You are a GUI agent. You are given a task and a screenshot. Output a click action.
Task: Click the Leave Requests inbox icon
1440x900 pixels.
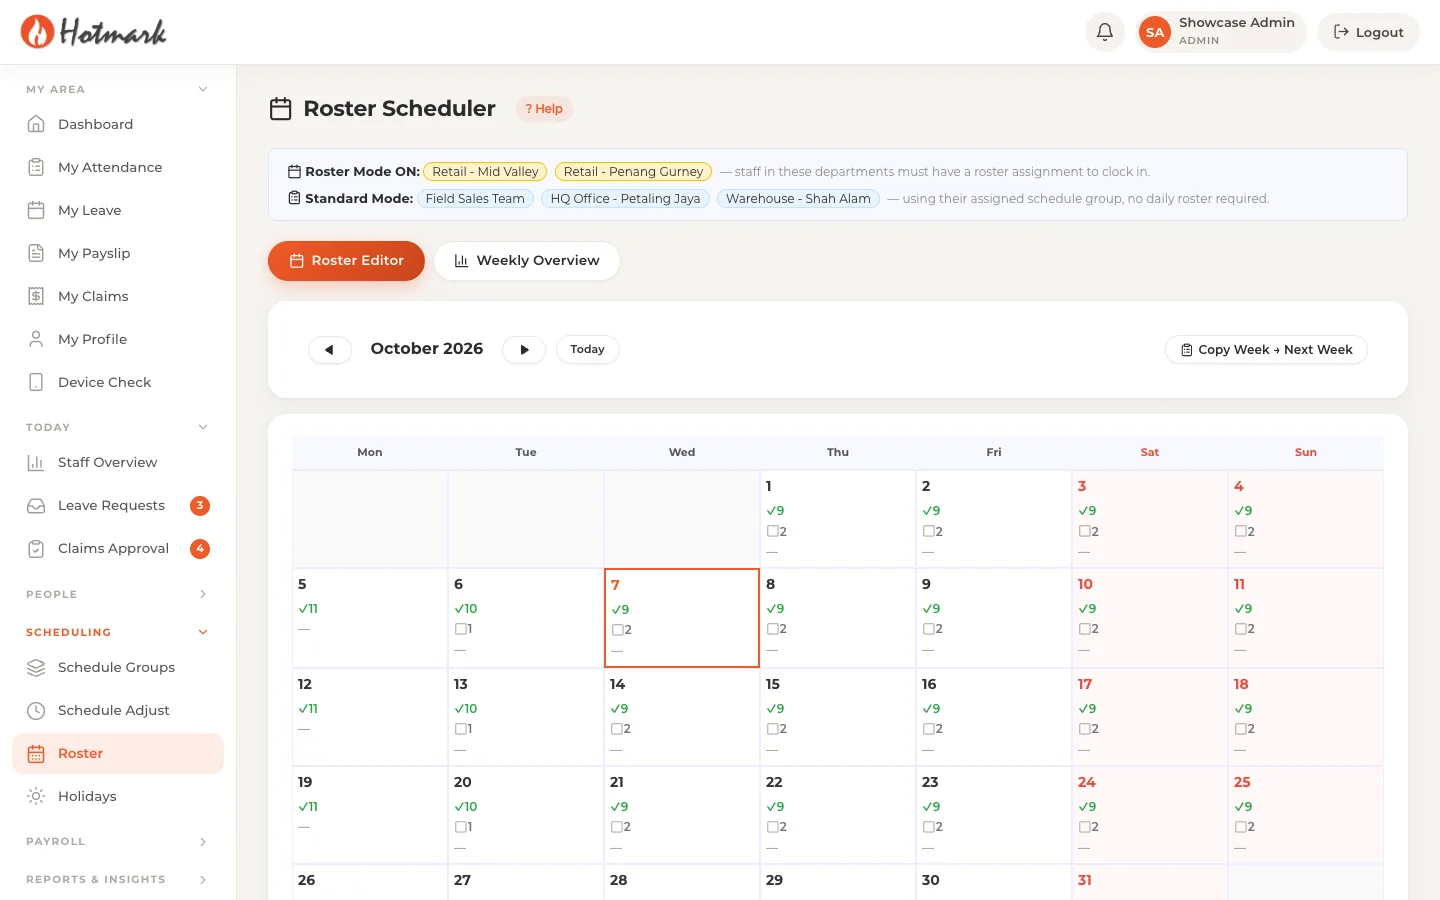[x=36, y=505]
